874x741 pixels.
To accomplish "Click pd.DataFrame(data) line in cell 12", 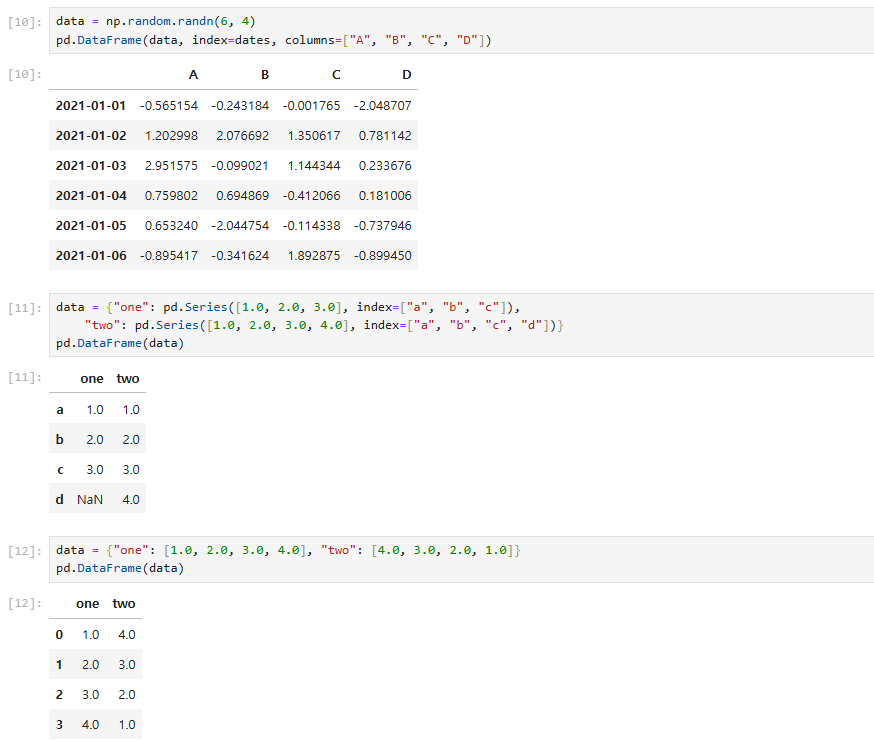I will (120, 569).
